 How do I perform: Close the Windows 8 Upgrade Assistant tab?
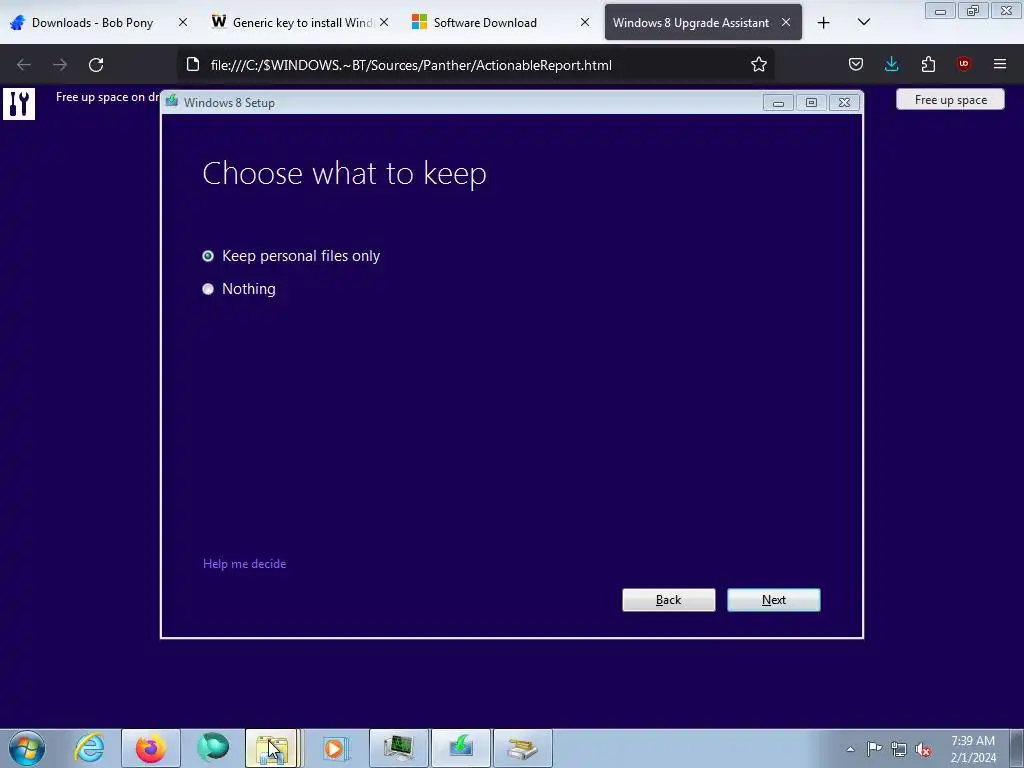point(786,22)
